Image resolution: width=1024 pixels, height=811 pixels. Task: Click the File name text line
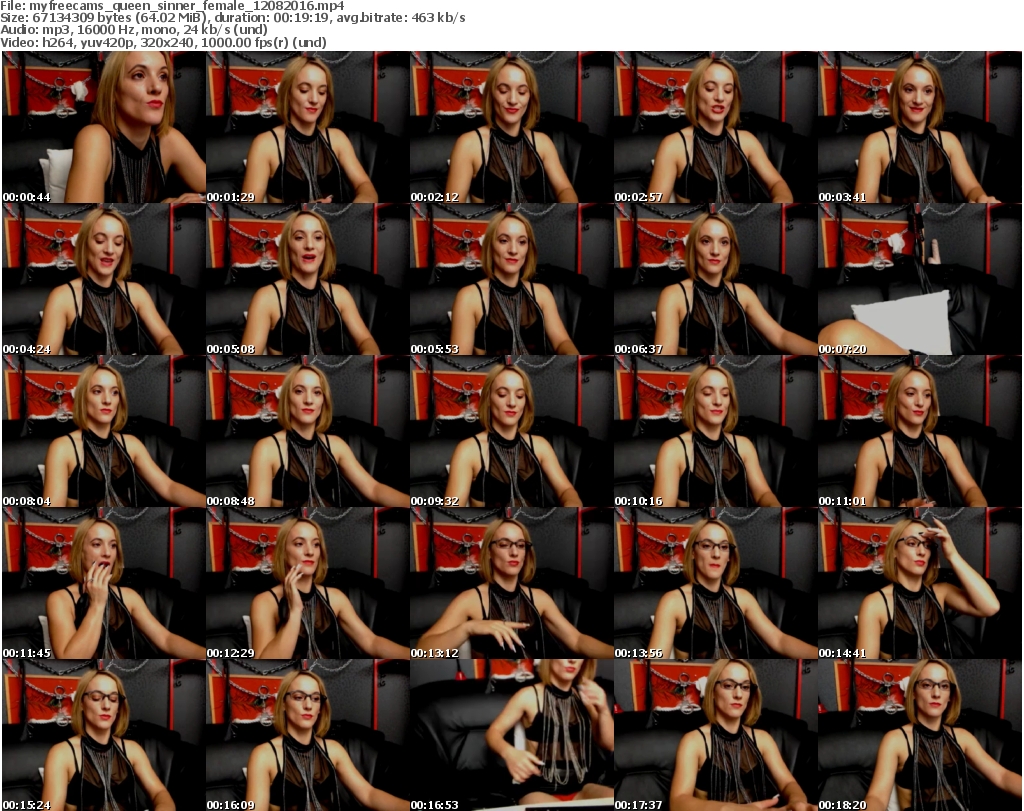coord(172,6)
